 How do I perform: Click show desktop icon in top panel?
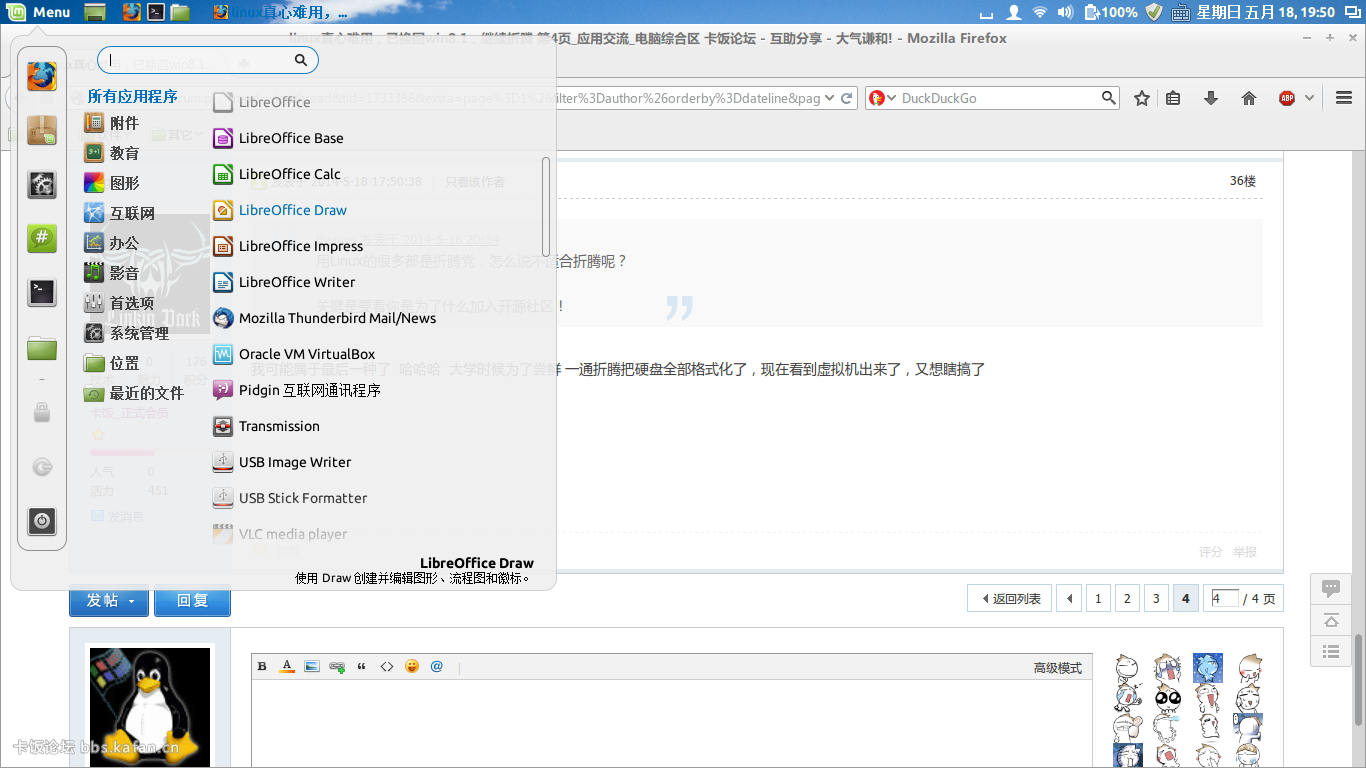[95, 12]
